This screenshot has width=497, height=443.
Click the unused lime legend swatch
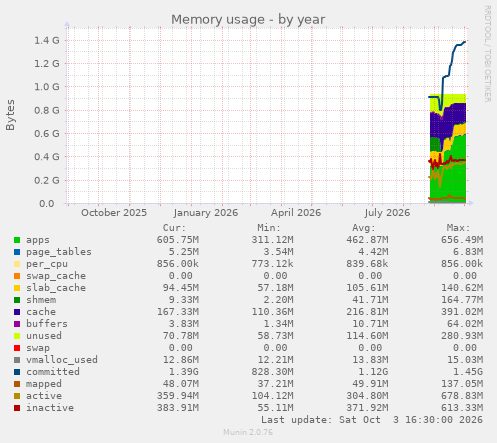tap(17, 336)
